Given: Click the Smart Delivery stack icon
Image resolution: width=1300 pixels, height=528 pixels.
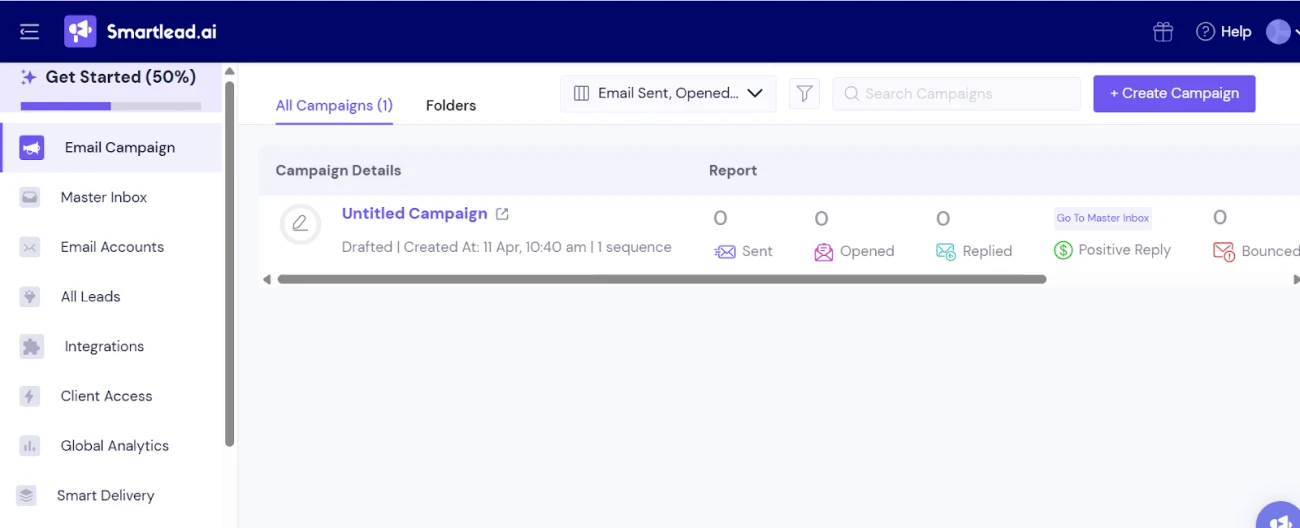Looking at the screenshot, I should coord(27,496).
